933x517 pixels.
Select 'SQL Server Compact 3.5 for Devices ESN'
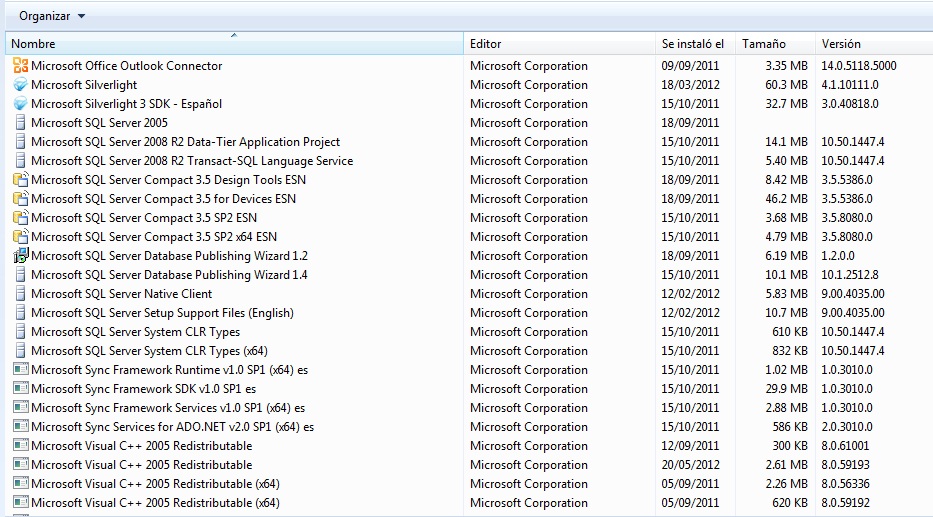pyautogui.click(x=164, y=199)
